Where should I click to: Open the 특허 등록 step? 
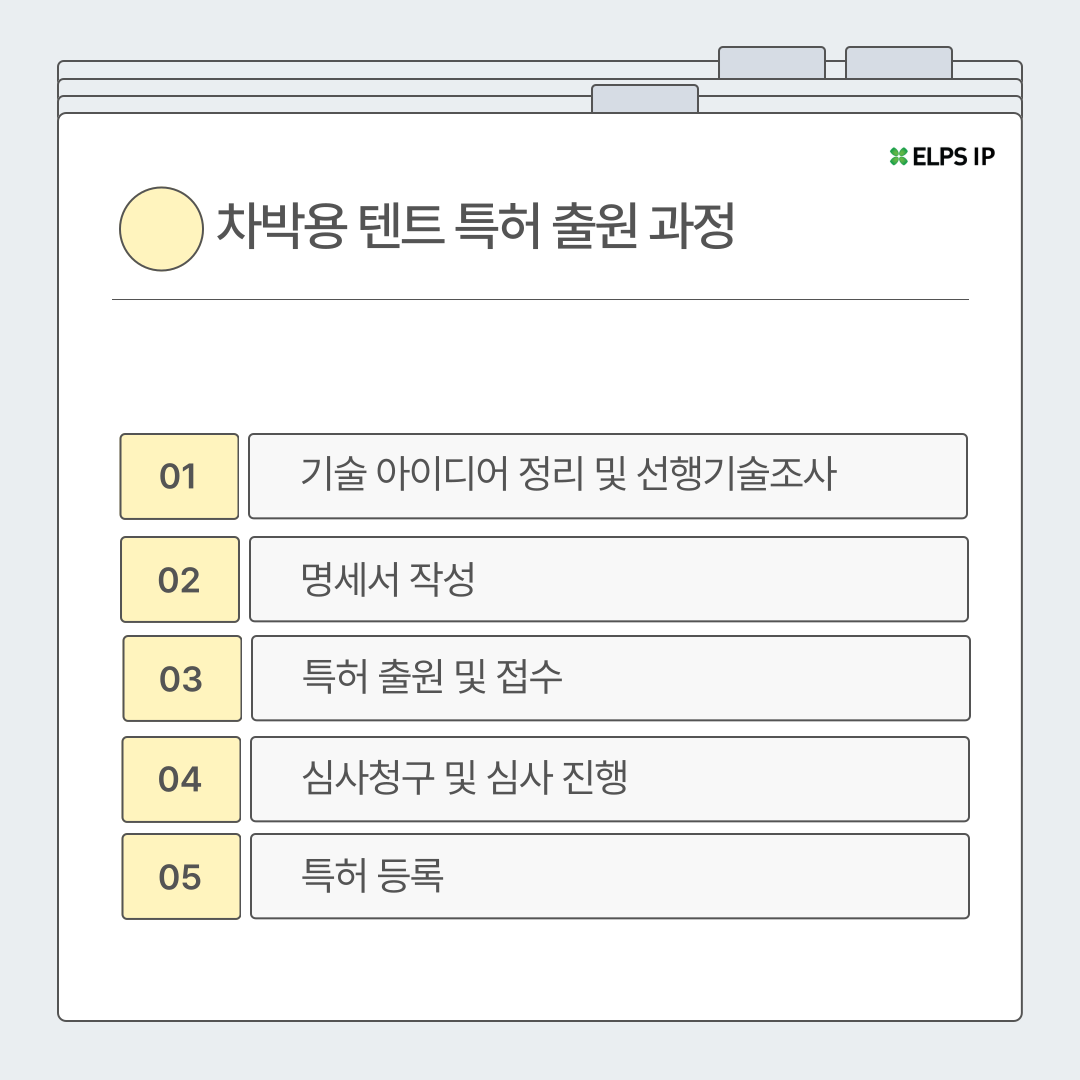(x=610, y=876)
